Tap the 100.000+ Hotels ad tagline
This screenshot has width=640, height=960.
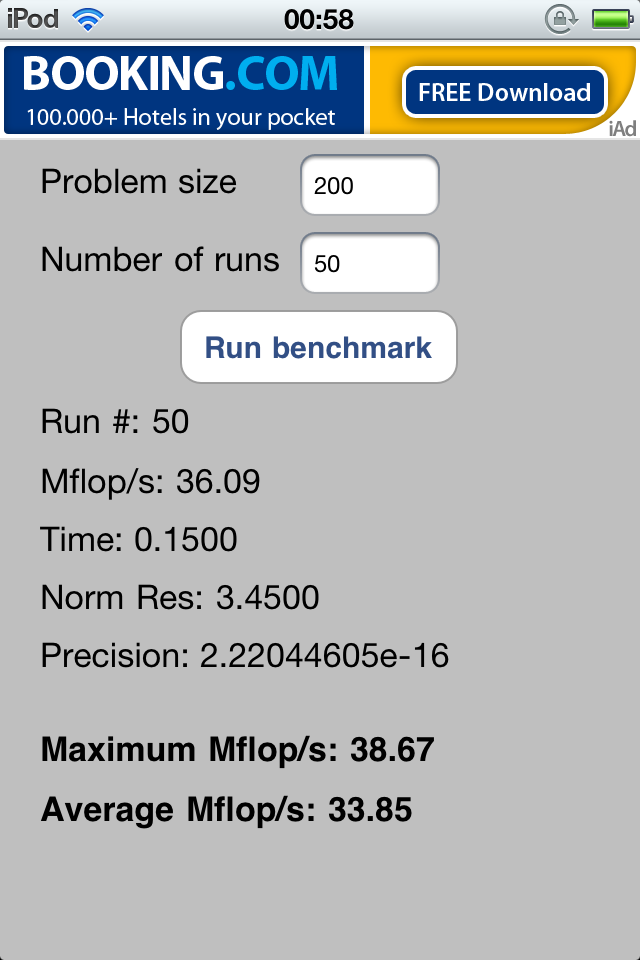[181, 117]
